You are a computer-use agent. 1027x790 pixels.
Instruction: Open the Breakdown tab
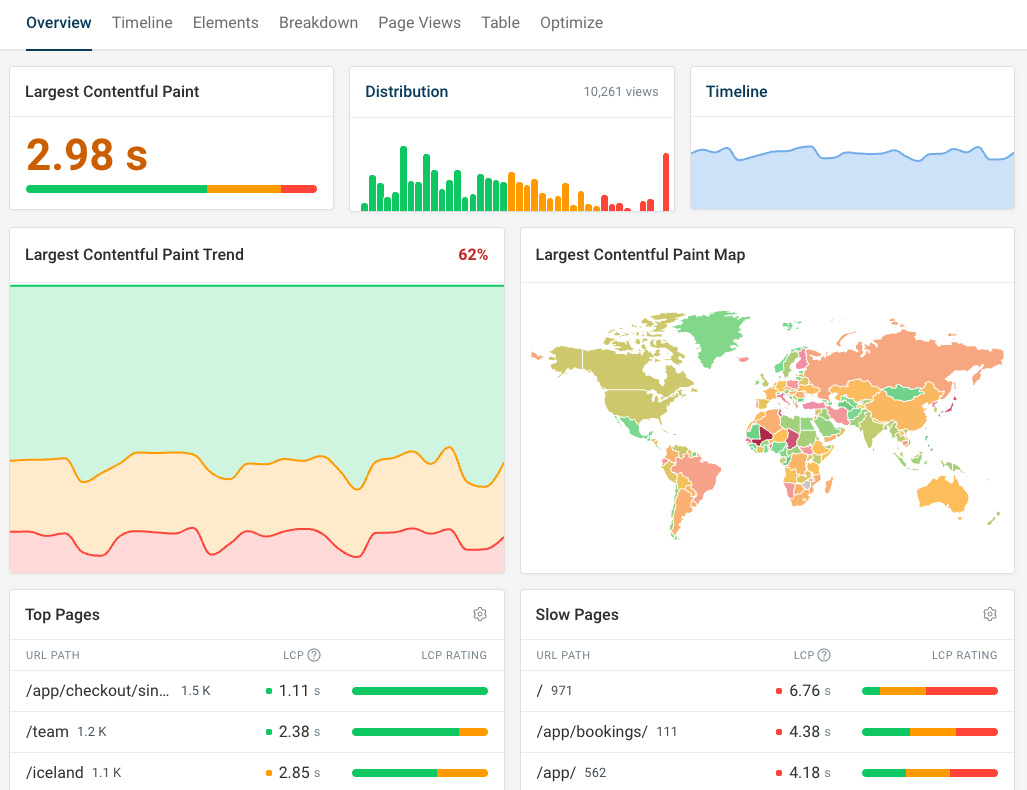pyautogui.click(x=318, y=23)
